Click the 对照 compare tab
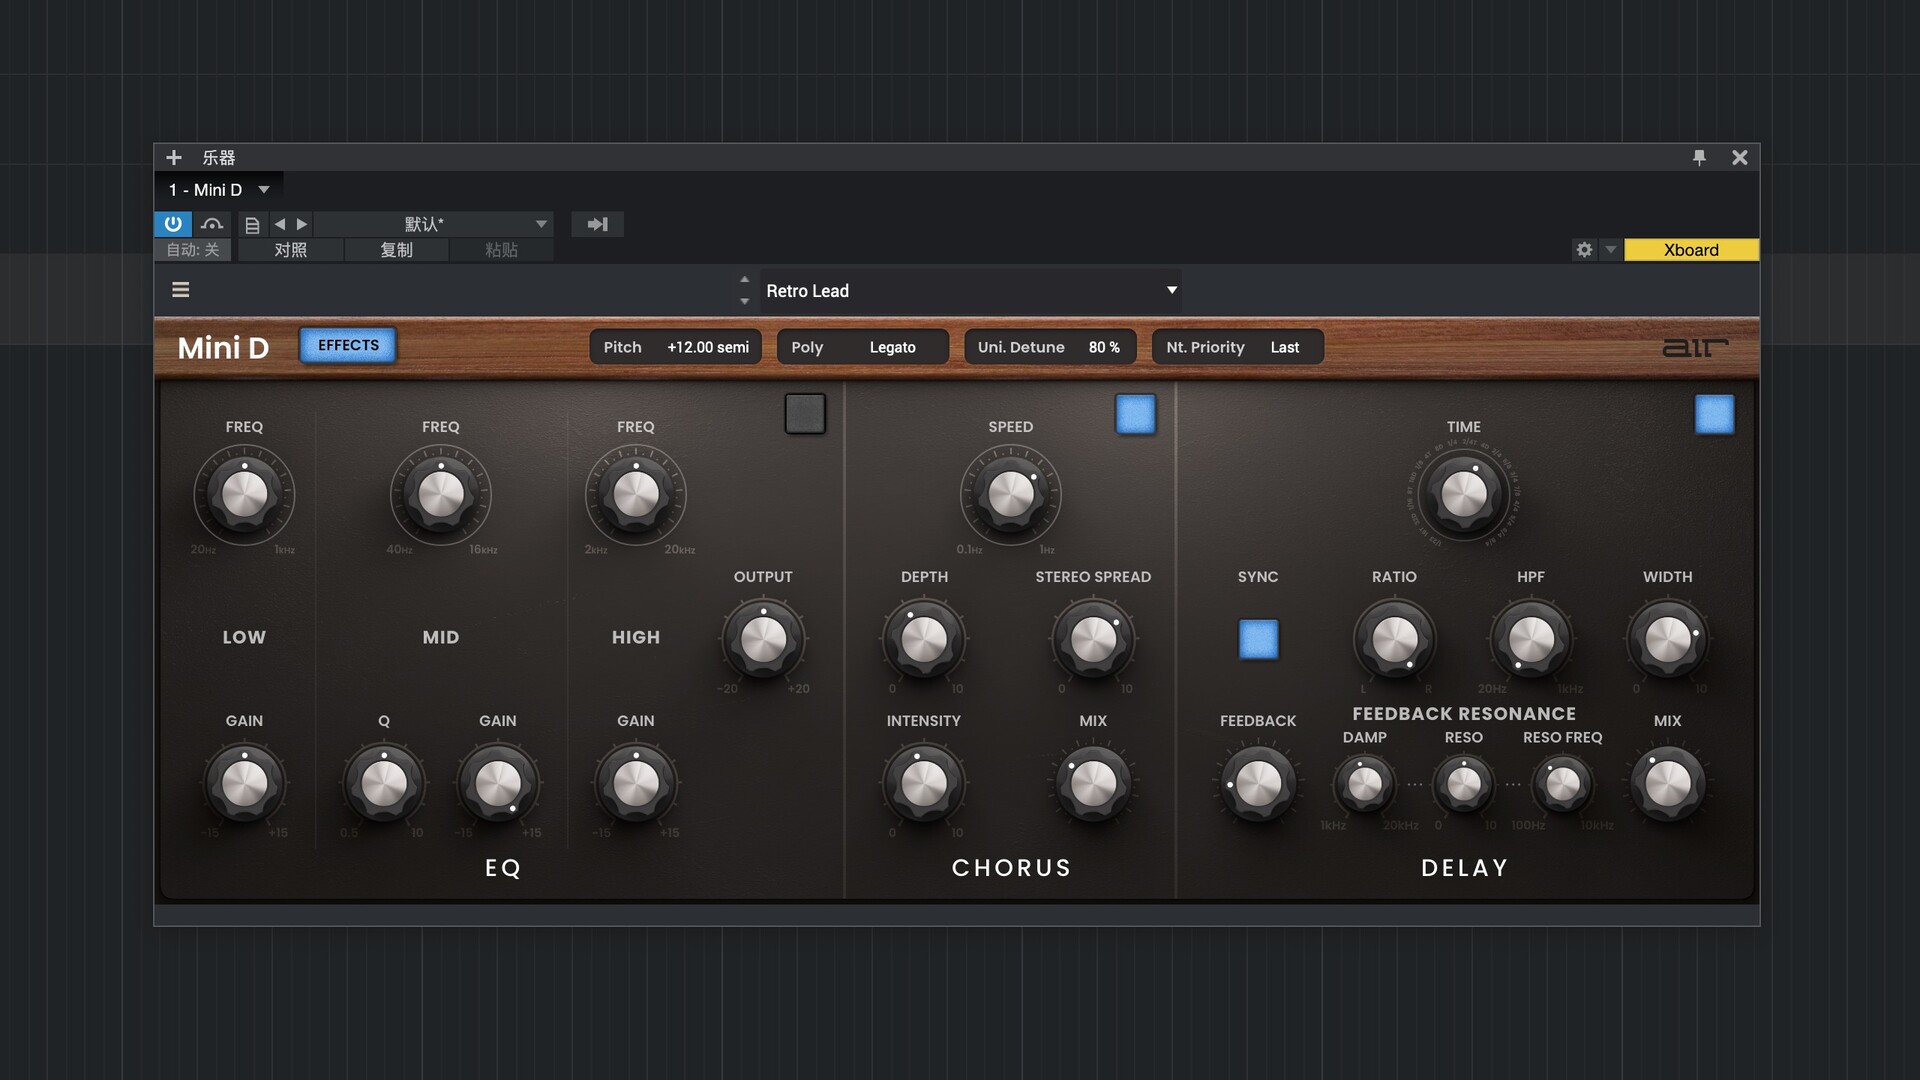Screen dimensions: 1920x1080 pyautogui.click(x=290, y=250)
